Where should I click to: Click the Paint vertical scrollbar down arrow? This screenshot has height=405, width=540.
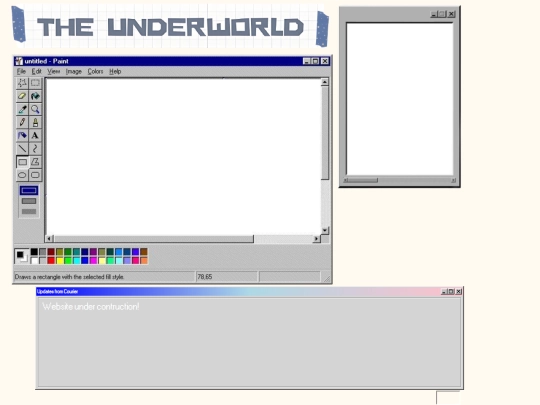pos(325,230)
